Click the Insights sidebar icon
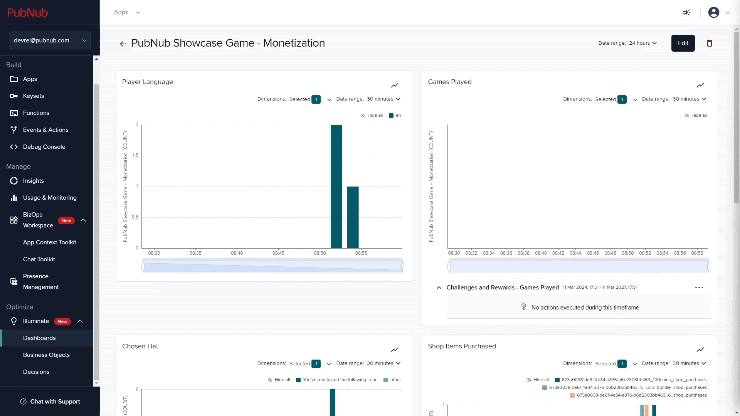 click(x=14, y=181)
